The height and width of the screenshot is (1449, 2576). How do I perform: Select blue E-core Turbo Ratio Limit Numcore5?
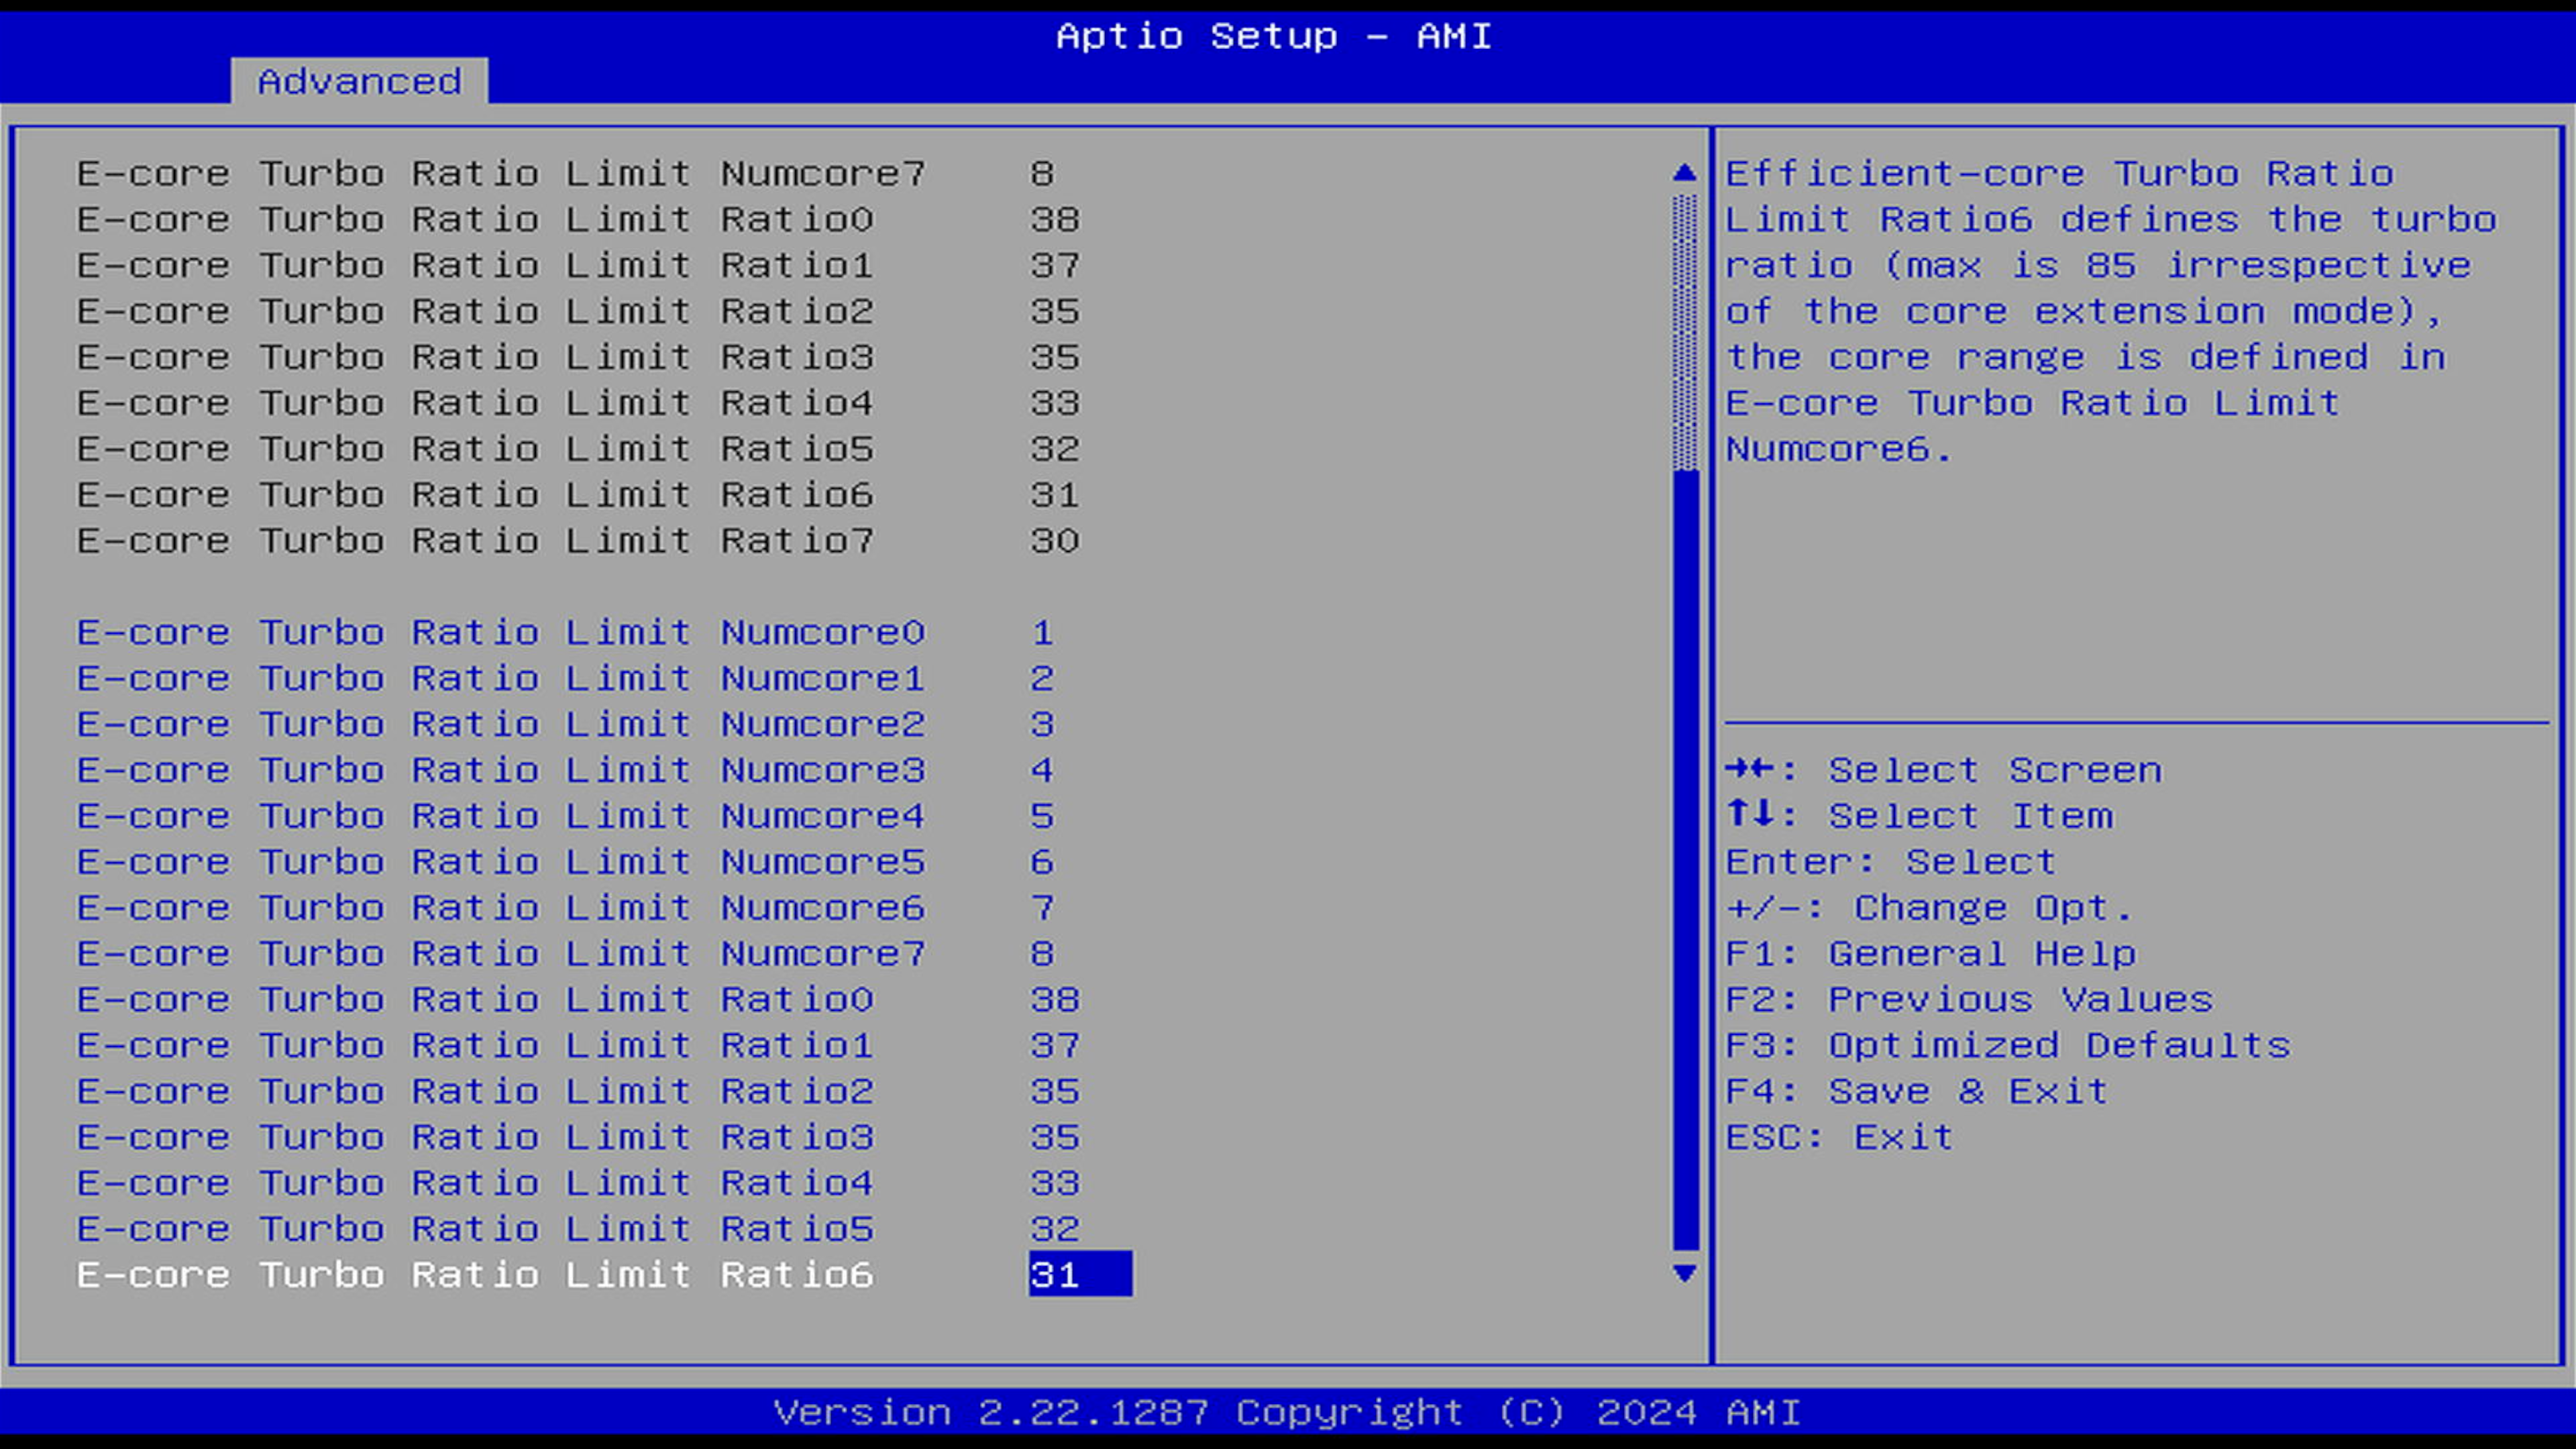tap(500, 862)
